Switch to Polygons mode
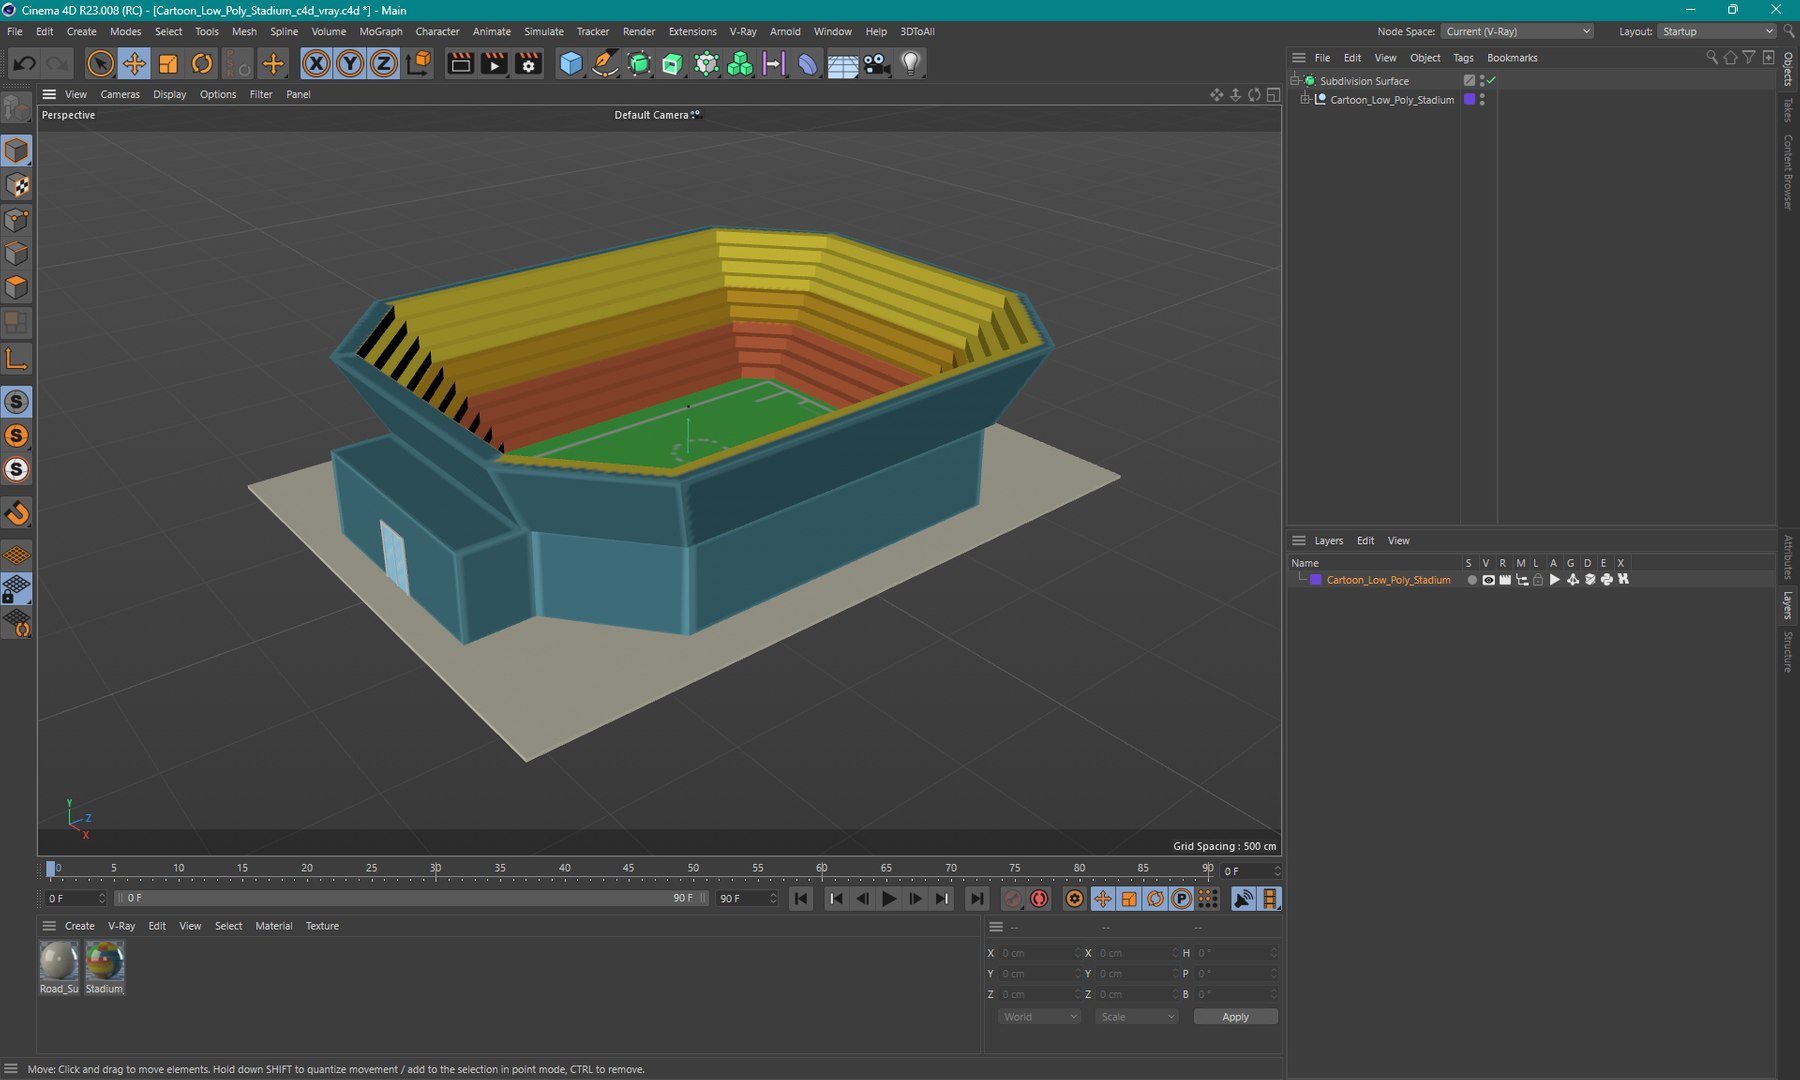Image resolution: width=1800 pixels, height=1080 pixels. 17,288
